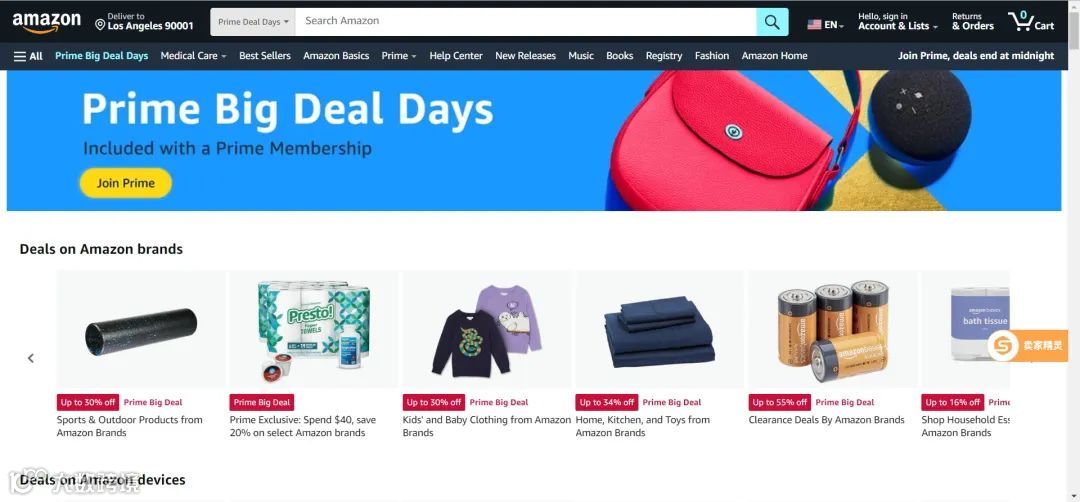1080x502 pixels.
Task: Open Best Sellers in navigation bar
Action: tap(264, 56)
